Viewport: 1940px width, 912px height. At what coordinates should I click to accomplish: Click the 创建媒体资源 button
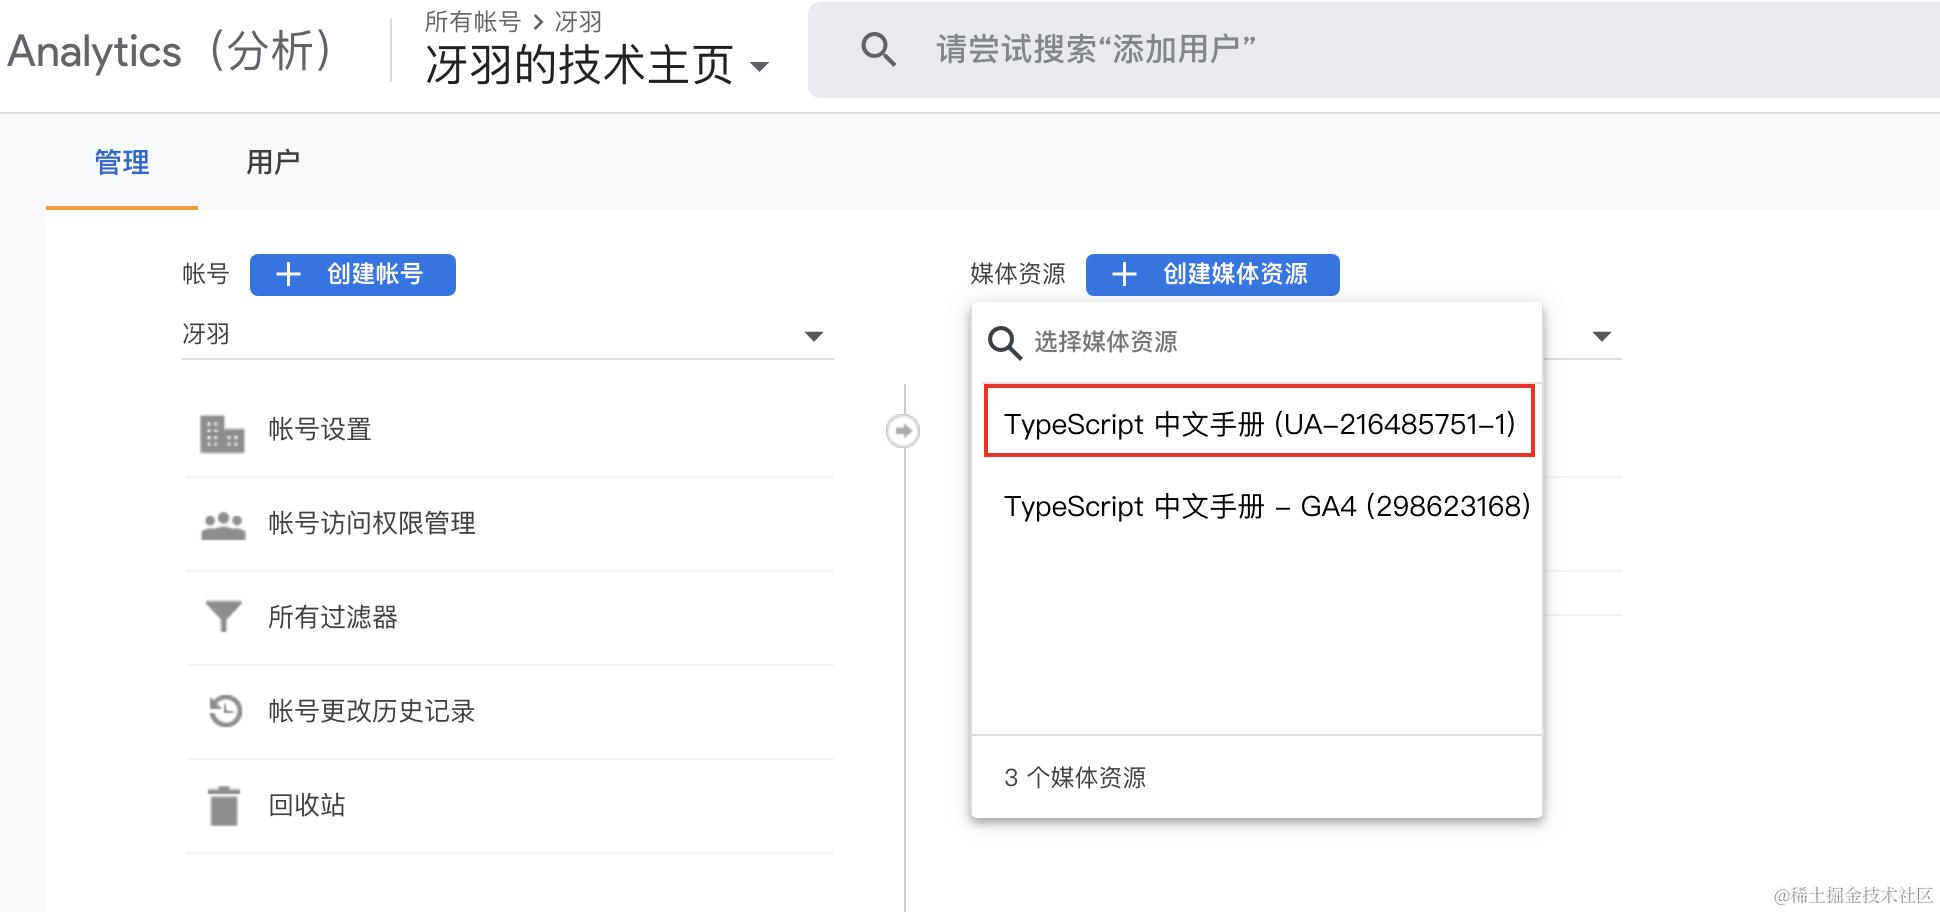[x=1213, y=274]
